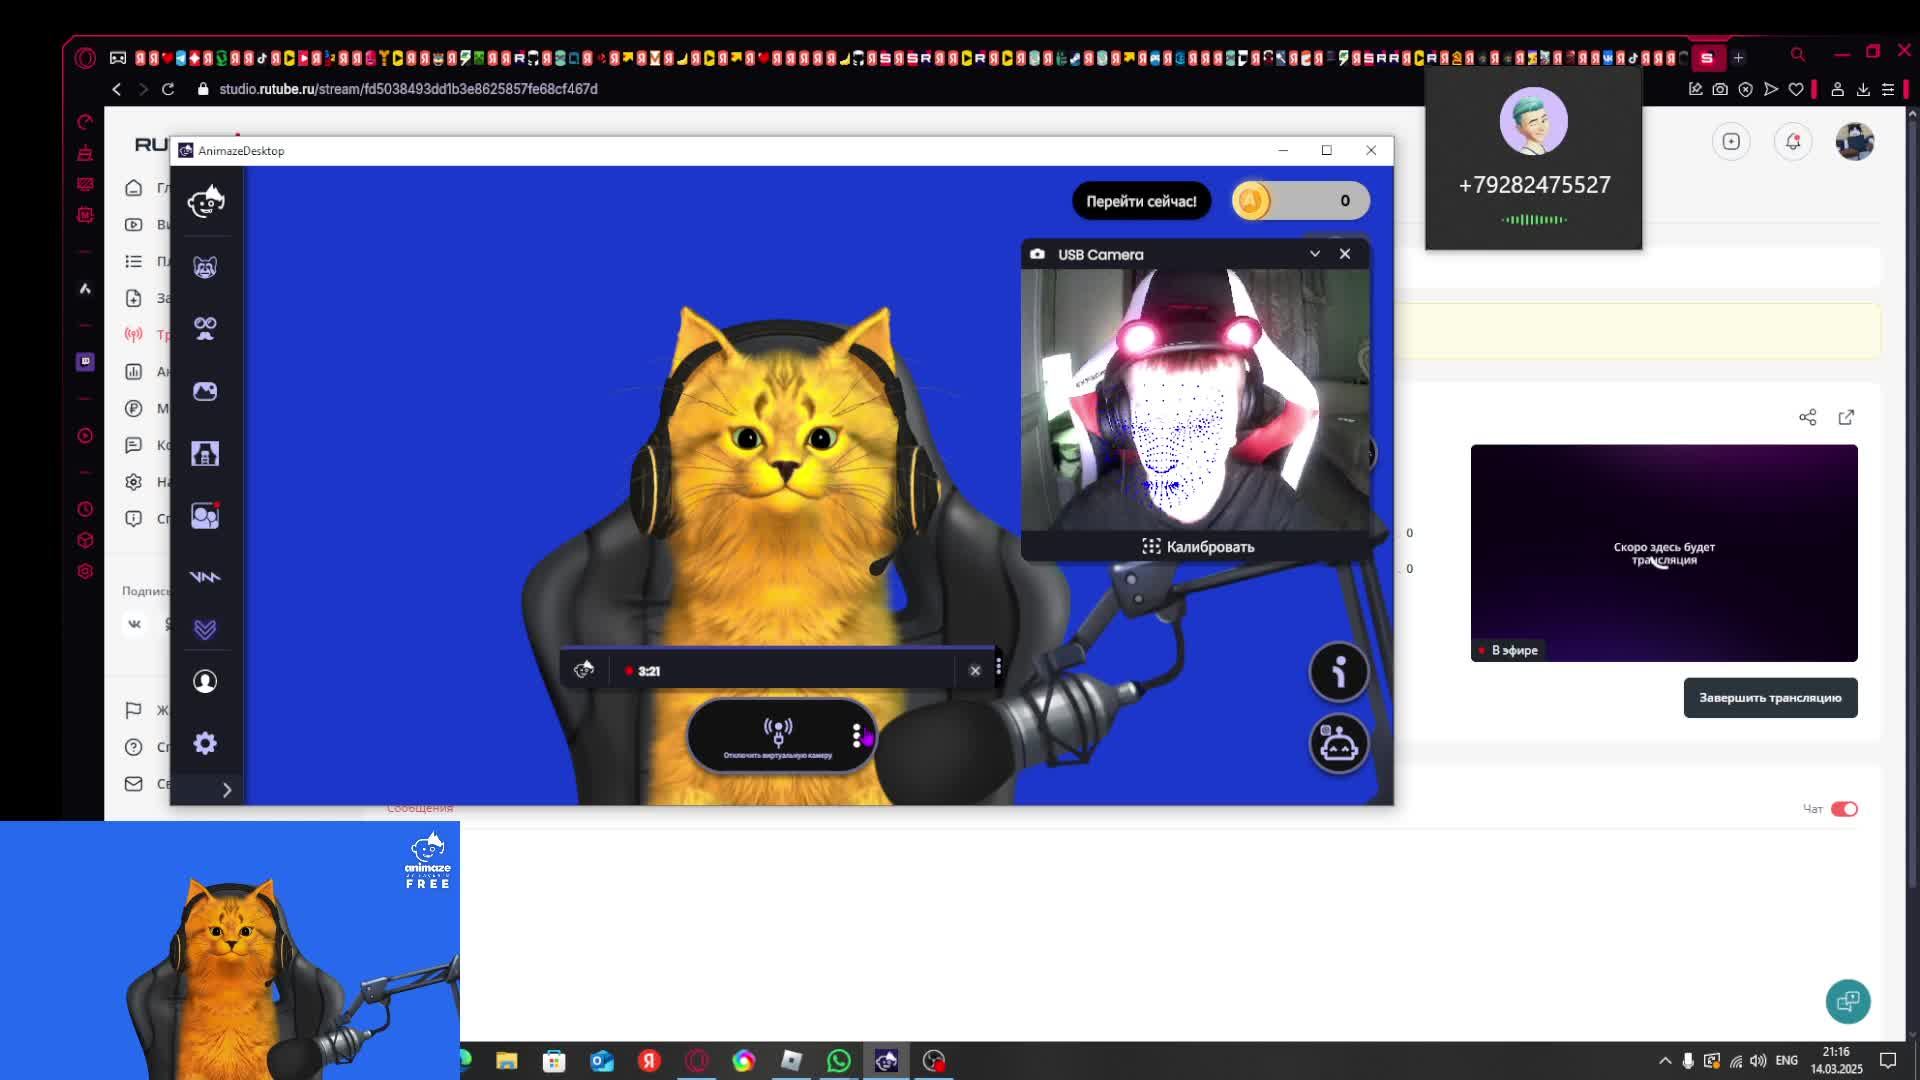1920x1080 pixels.
Task: Click Перейти сейчас! button
Action: click(1141, 201)
